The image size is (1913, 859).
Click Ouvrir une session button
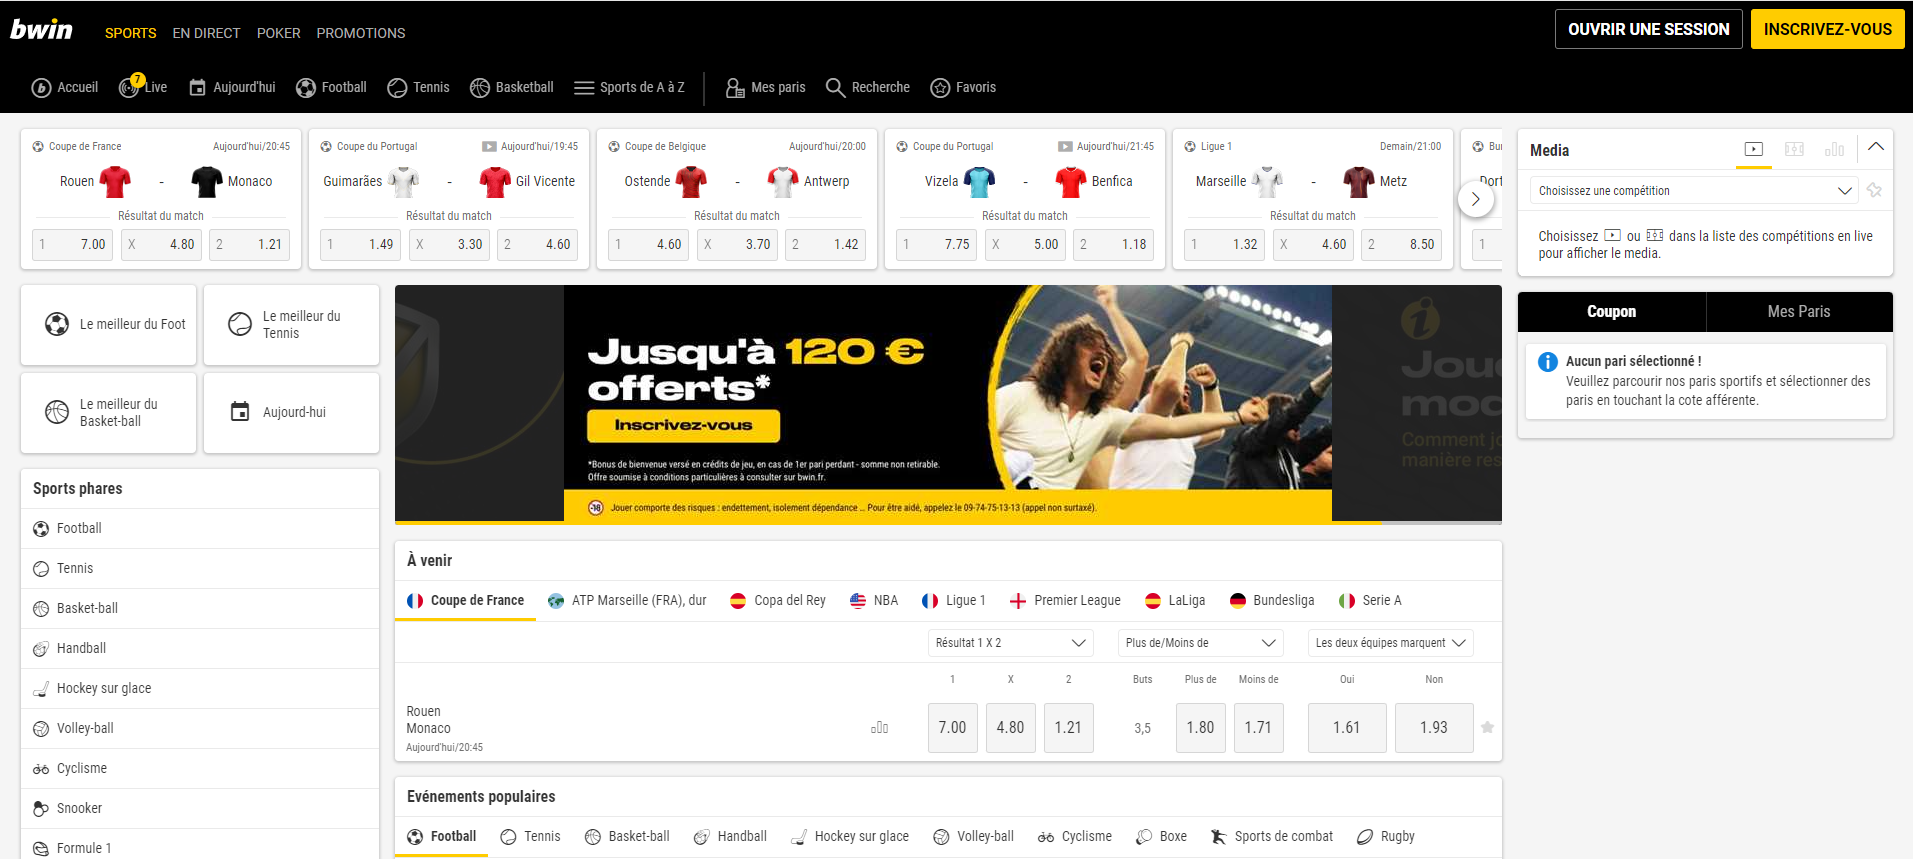pyautogui.click(x=1648, y=29)
